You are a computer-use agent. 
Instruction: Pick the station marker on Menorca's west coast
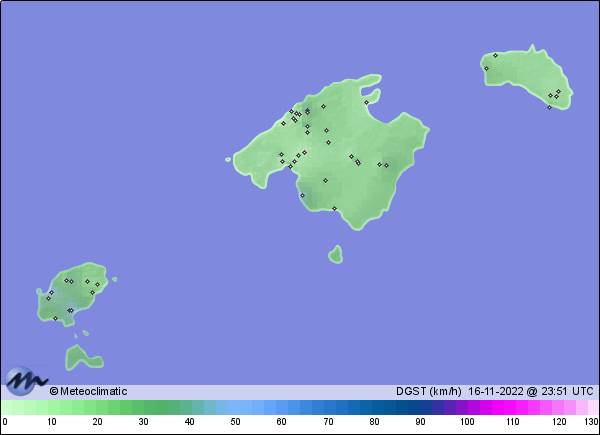pyautogui.click(x=486, y=68)
